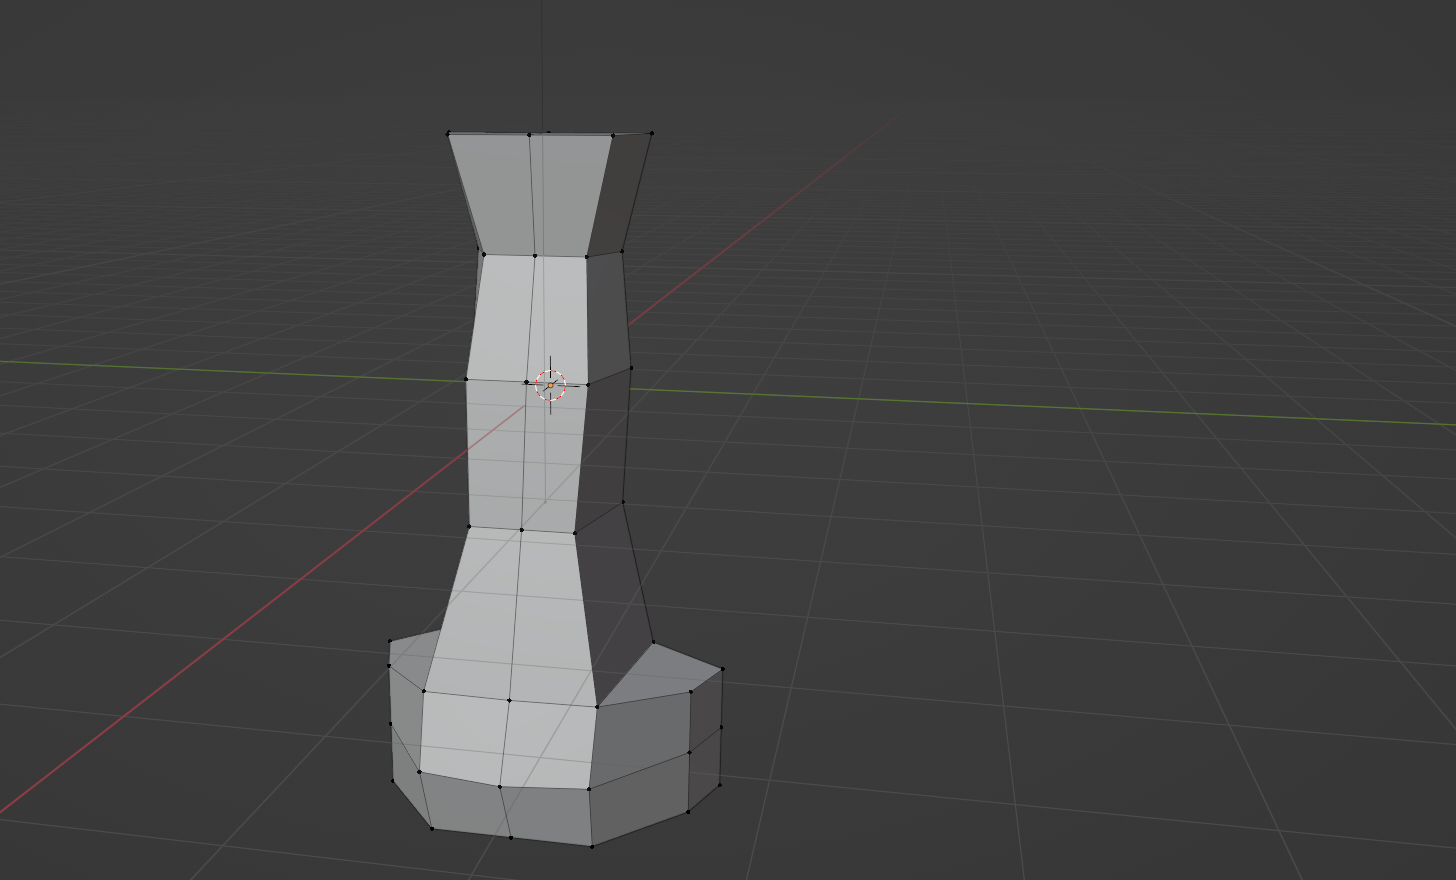1456x880 pixels.
Task: Select the base's bottom-left corner vertex
Action: coord(432,828)
